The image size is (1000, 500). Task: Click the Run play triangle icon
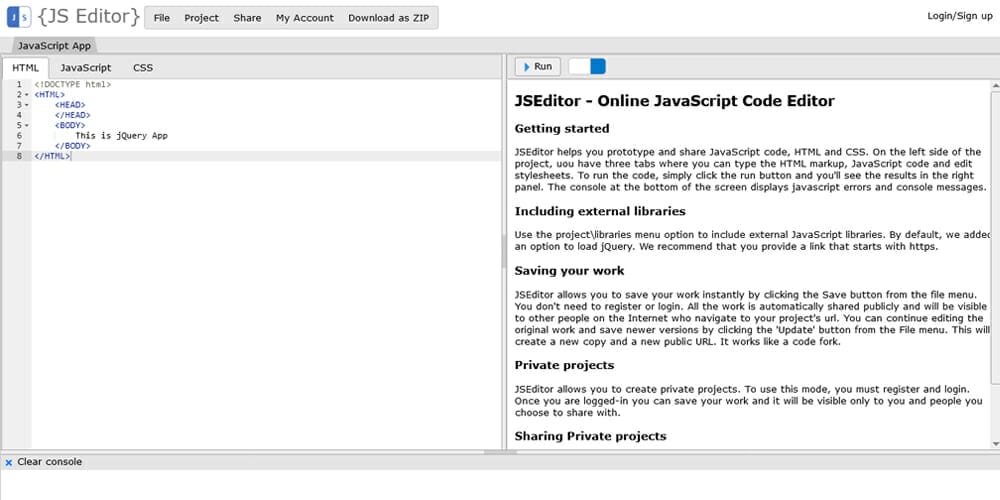pyautogui.click(x=527, y=67)
